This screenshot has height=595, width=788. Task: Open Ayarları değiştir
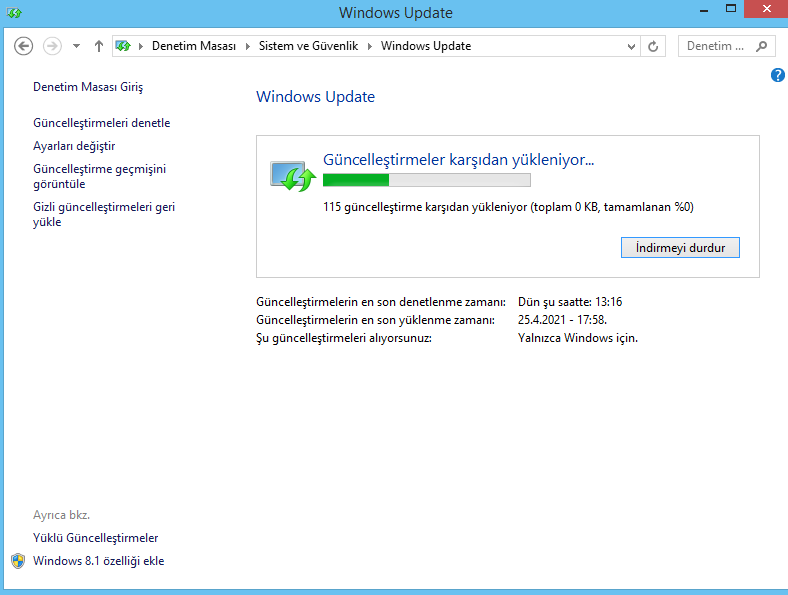tap(74, 146)
